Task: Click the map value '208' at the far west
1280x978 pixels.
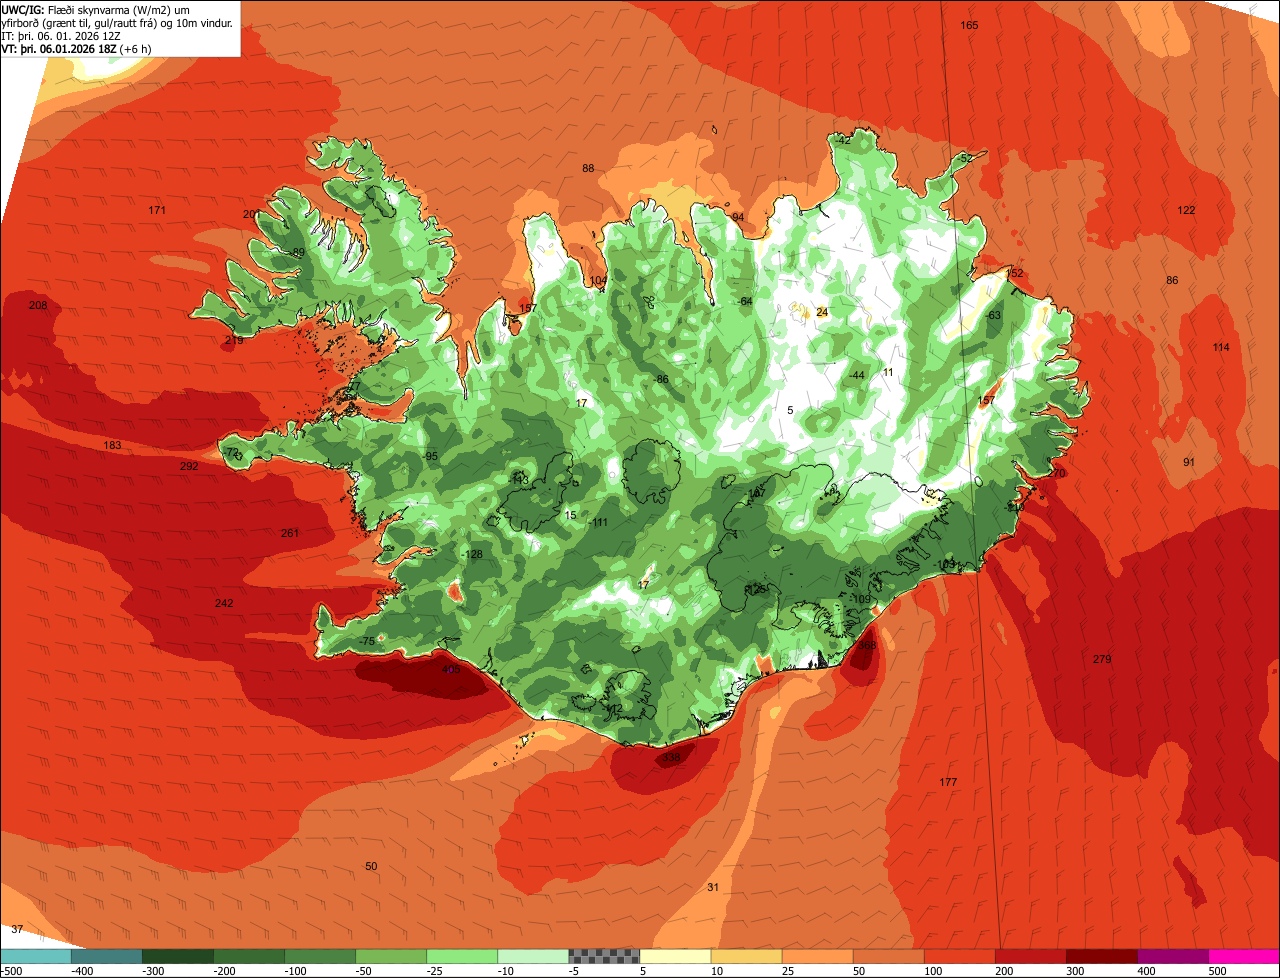Action: 38,305
